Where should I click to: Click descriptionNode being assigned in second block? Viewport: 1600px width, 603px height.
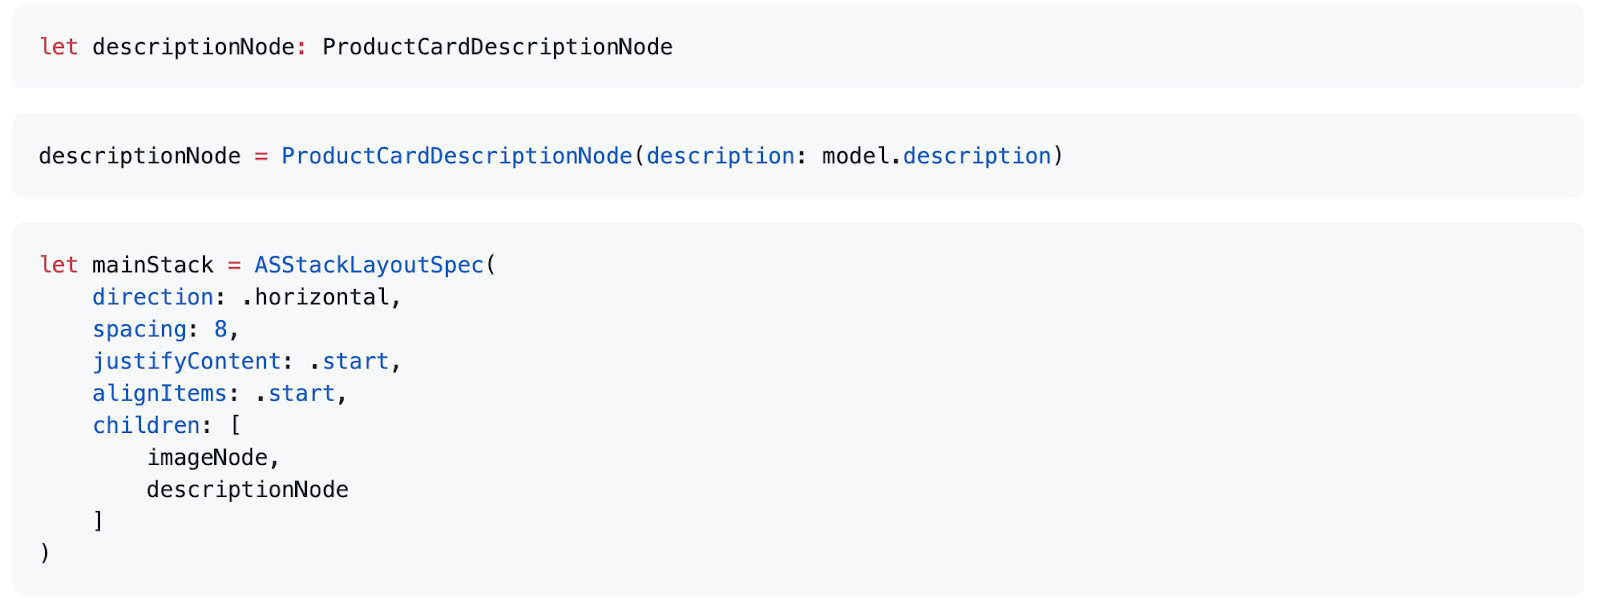coord(139,156)
